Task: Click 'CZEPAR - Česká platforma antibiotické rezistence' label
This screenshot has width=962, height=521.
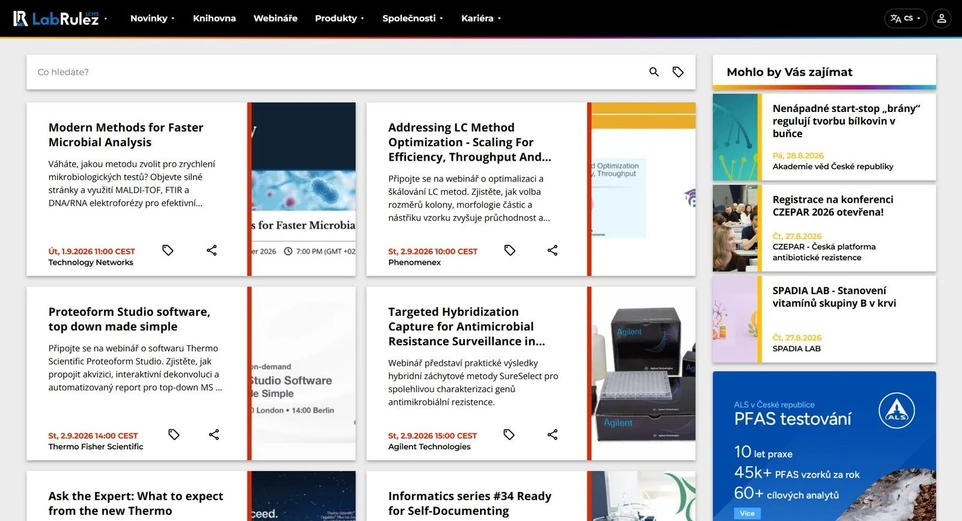Action: (x=824, y=252)
